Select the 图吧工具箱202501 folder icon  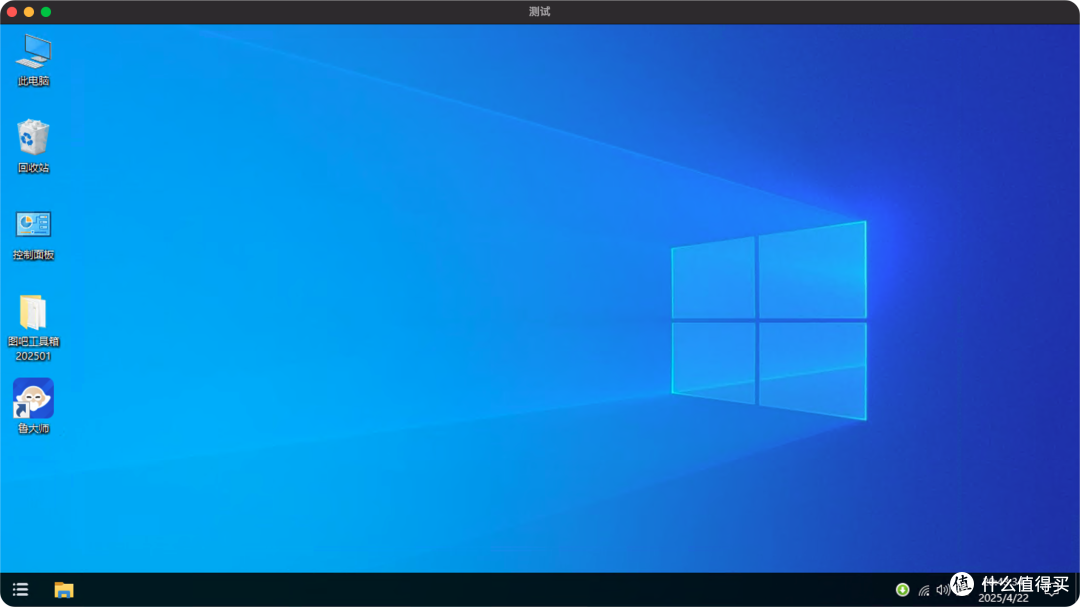[33, 327]
